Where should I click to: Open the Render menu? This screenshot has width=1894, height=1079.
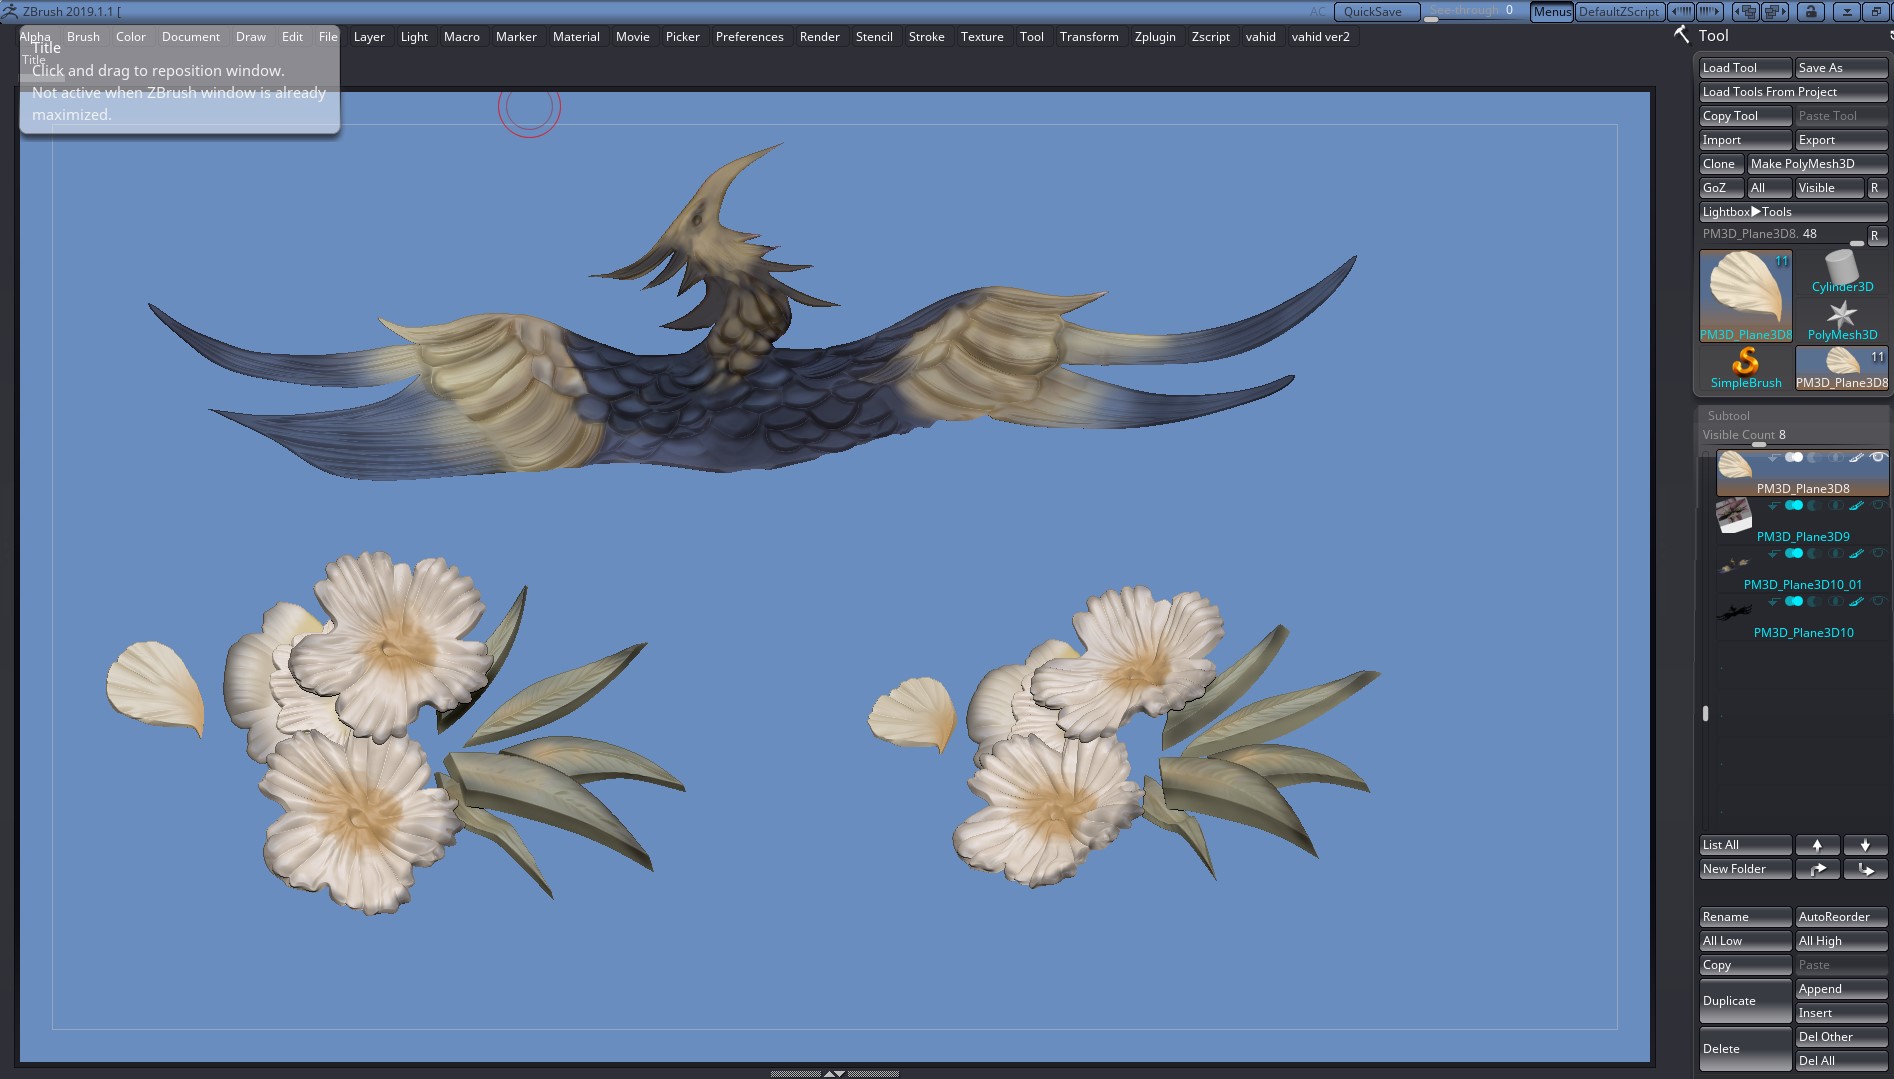(819, 37)
